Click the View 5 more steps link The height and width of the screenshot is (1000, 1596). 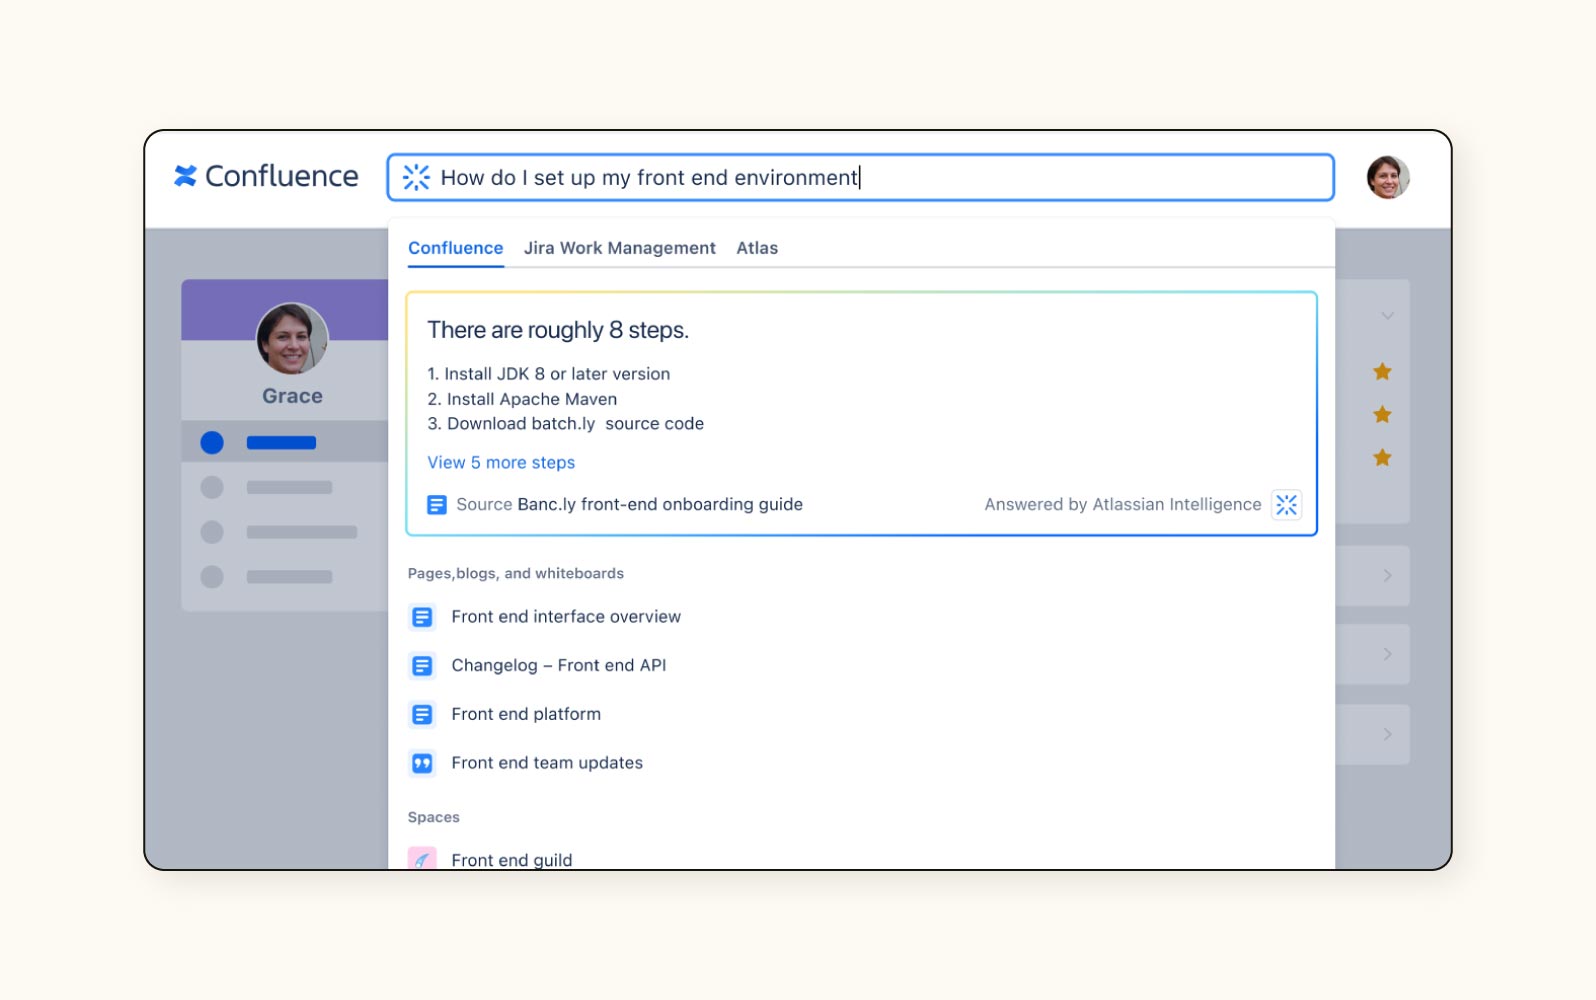(x=501, y=462)
